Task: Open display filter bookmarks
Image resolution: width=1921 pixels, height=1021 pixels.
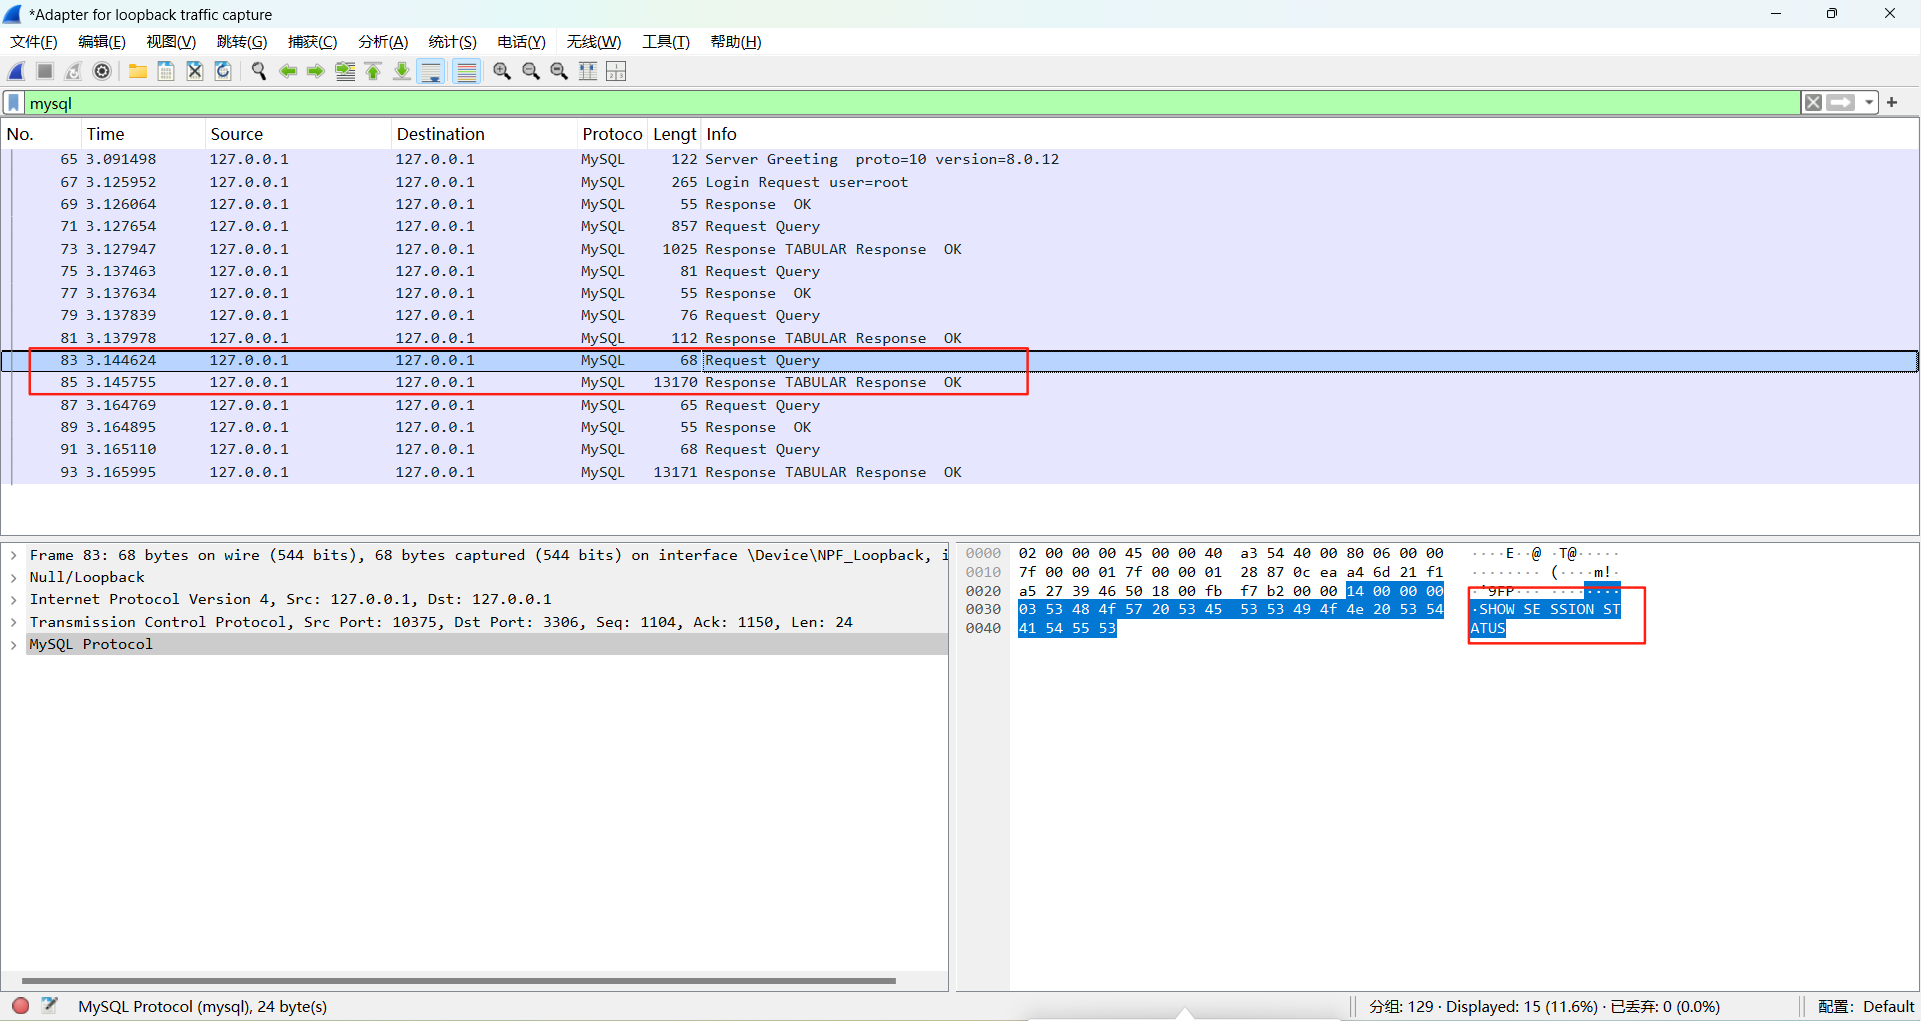Action: (14, 103)
